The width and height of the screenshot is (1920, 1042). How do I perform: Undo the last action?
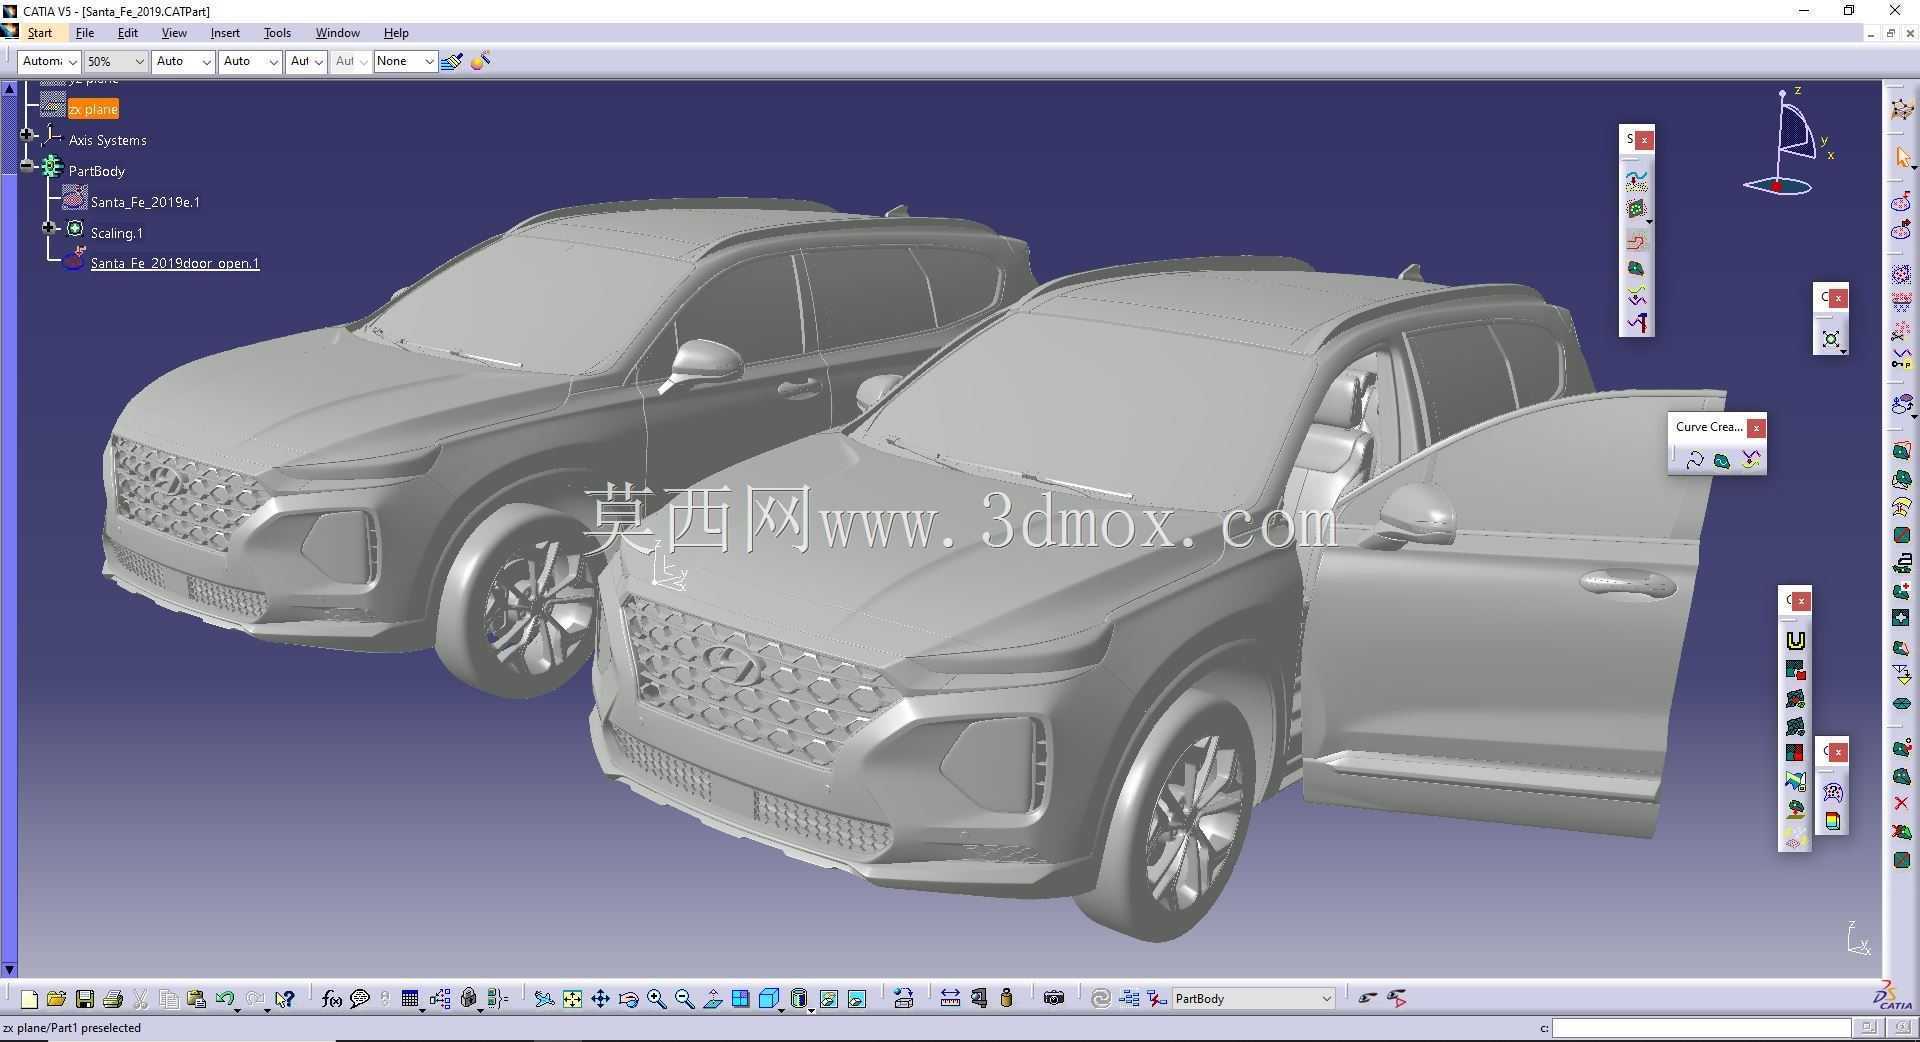point(224,998)
